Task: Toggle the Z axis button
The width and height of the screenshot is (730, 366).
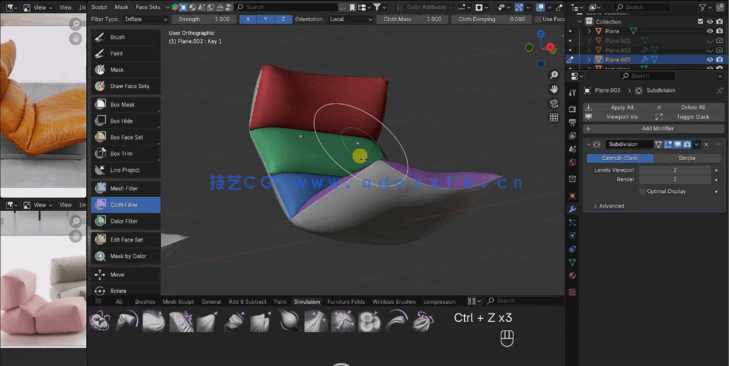Action: [x=284, y=19]
